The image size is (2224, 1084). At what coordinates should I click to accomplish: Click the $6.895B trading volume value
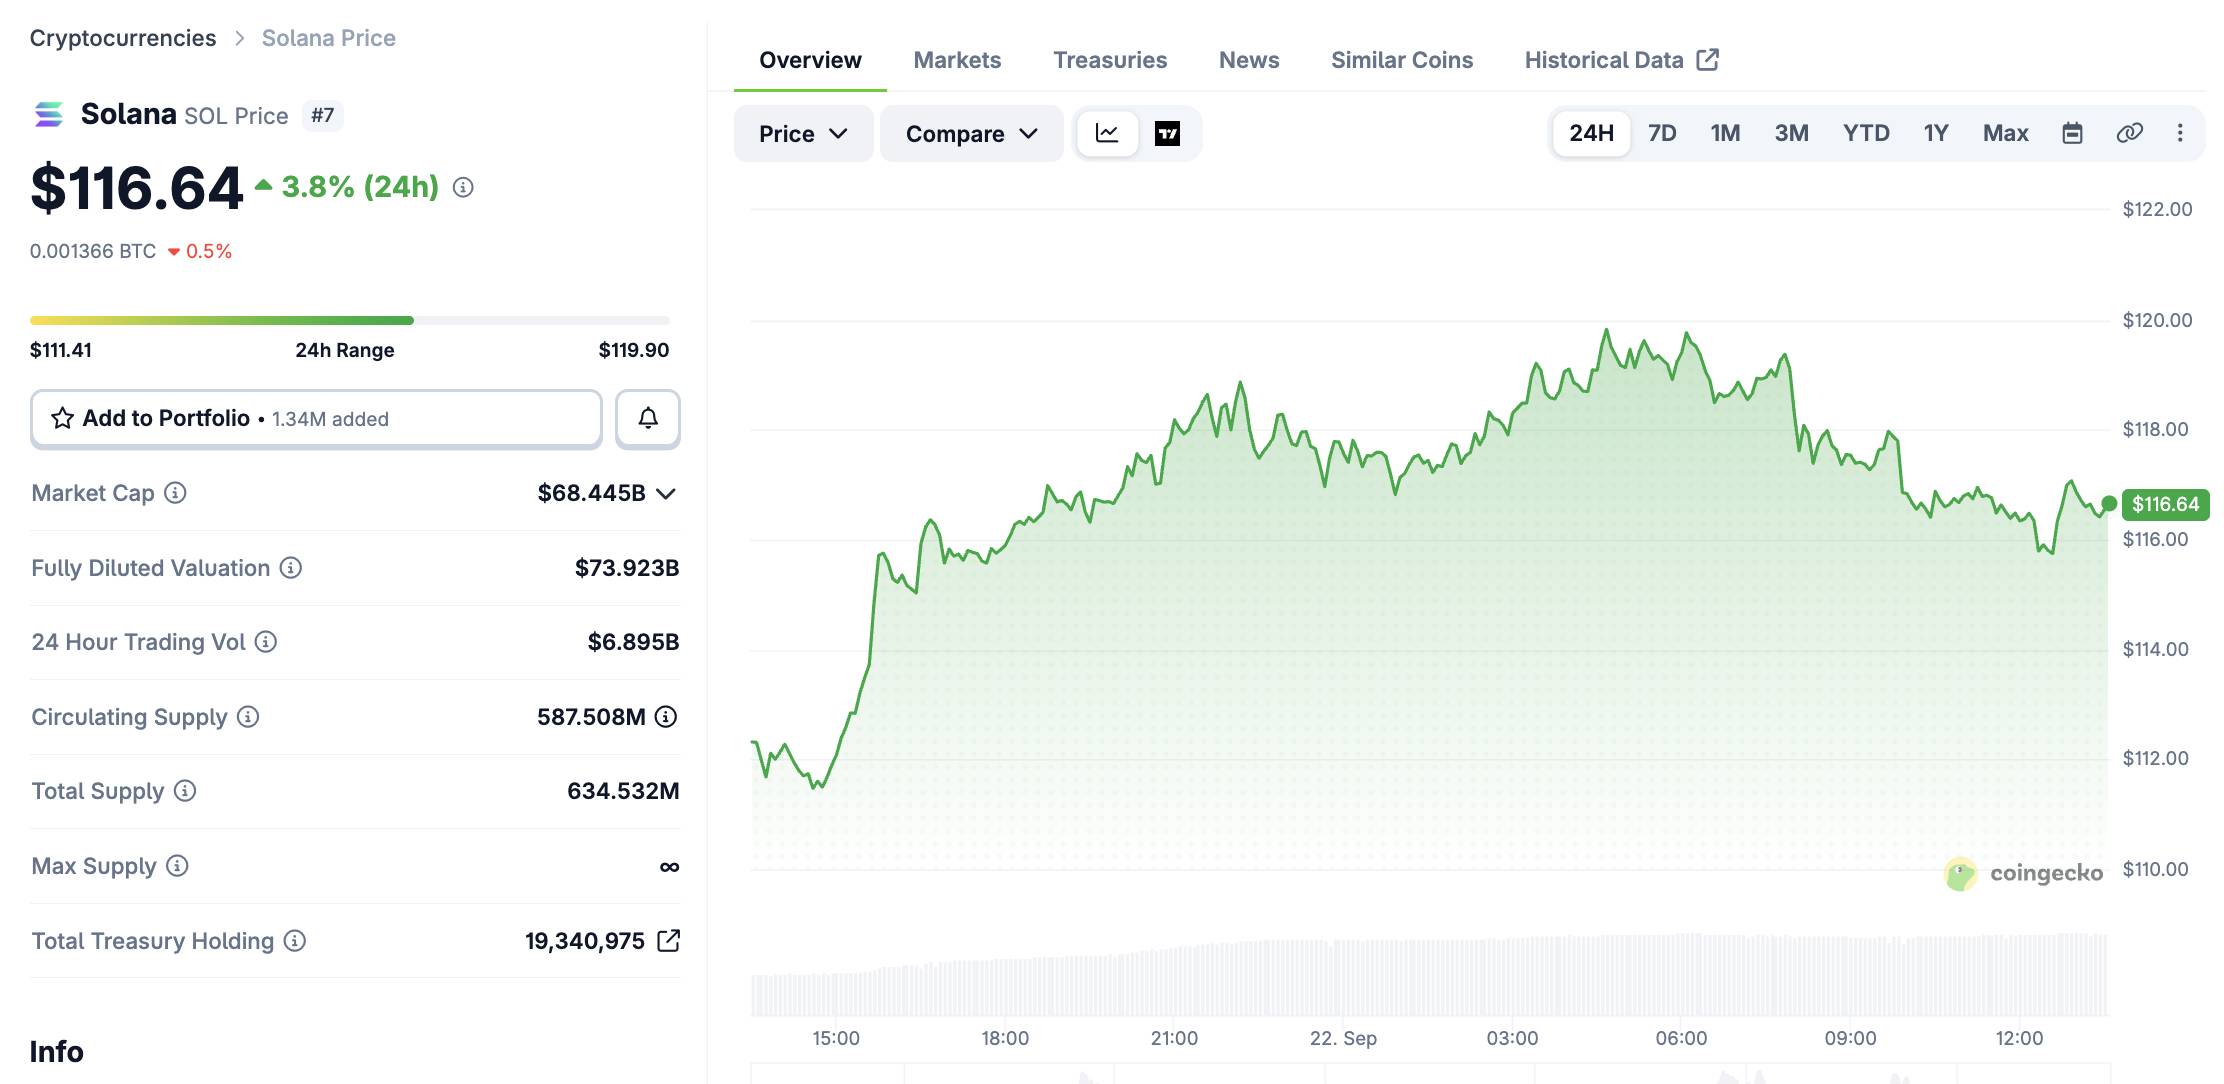click(633, 642)
